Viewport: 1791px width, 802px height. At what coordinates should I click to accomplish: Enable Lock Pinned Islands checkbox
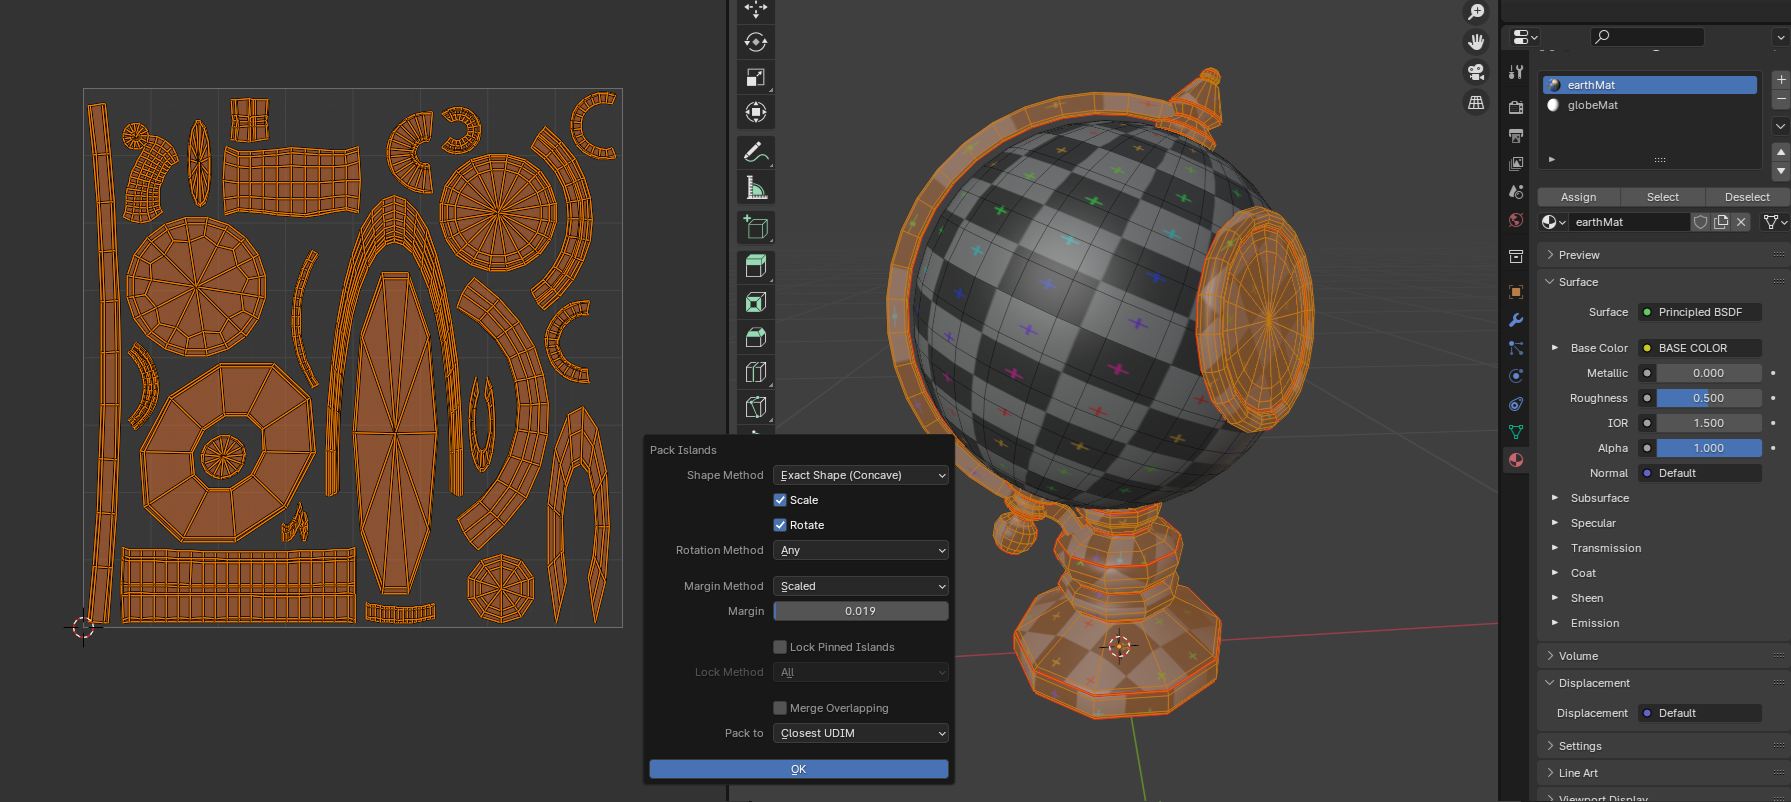point(780,647)
